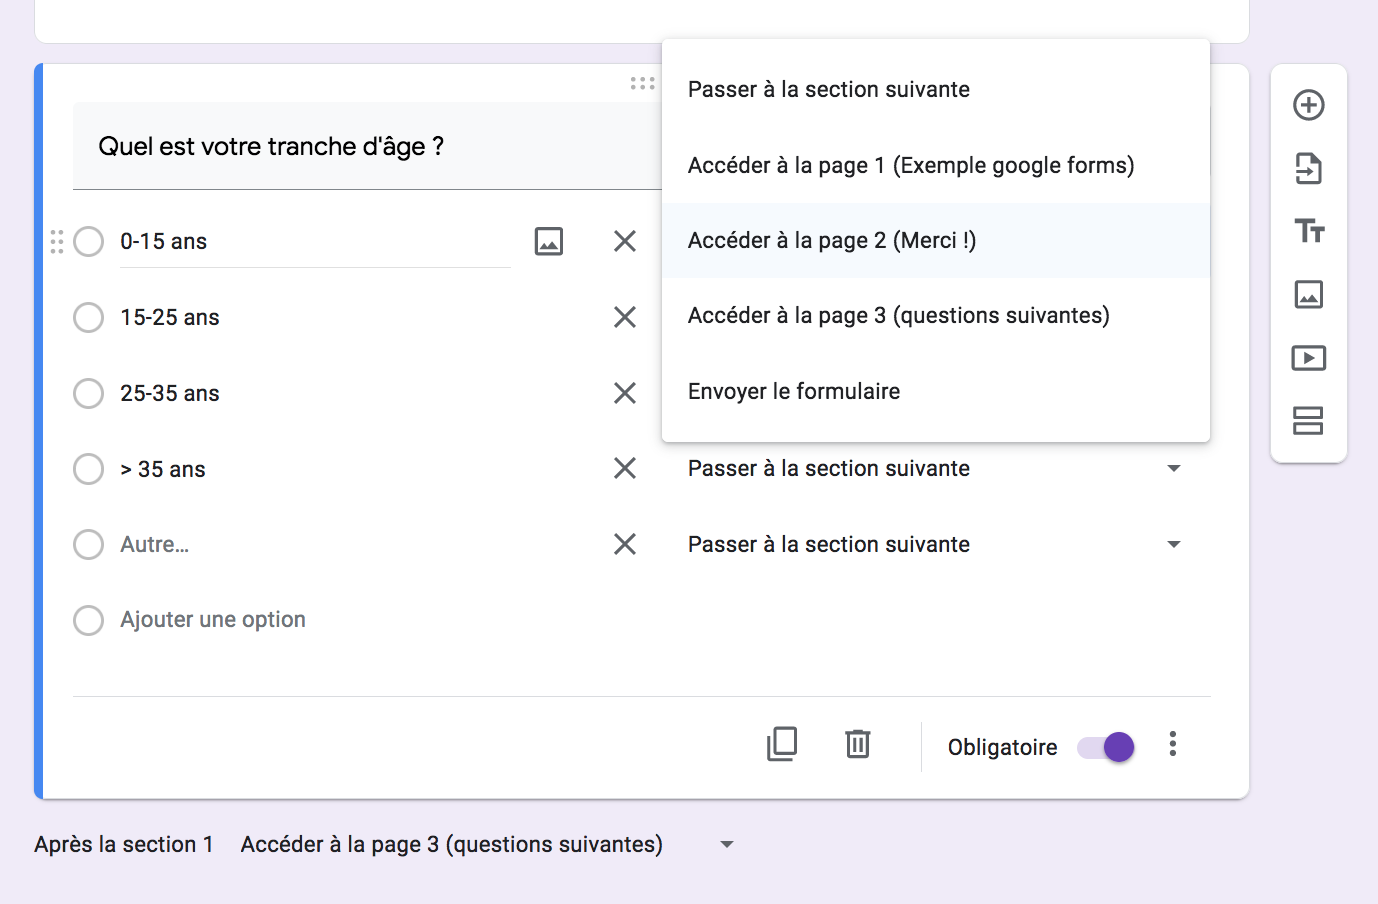Click the radio circle for 0-15 ans
Image resolution: width=1378 pixels, height=904 pixels.
(89, 241)
